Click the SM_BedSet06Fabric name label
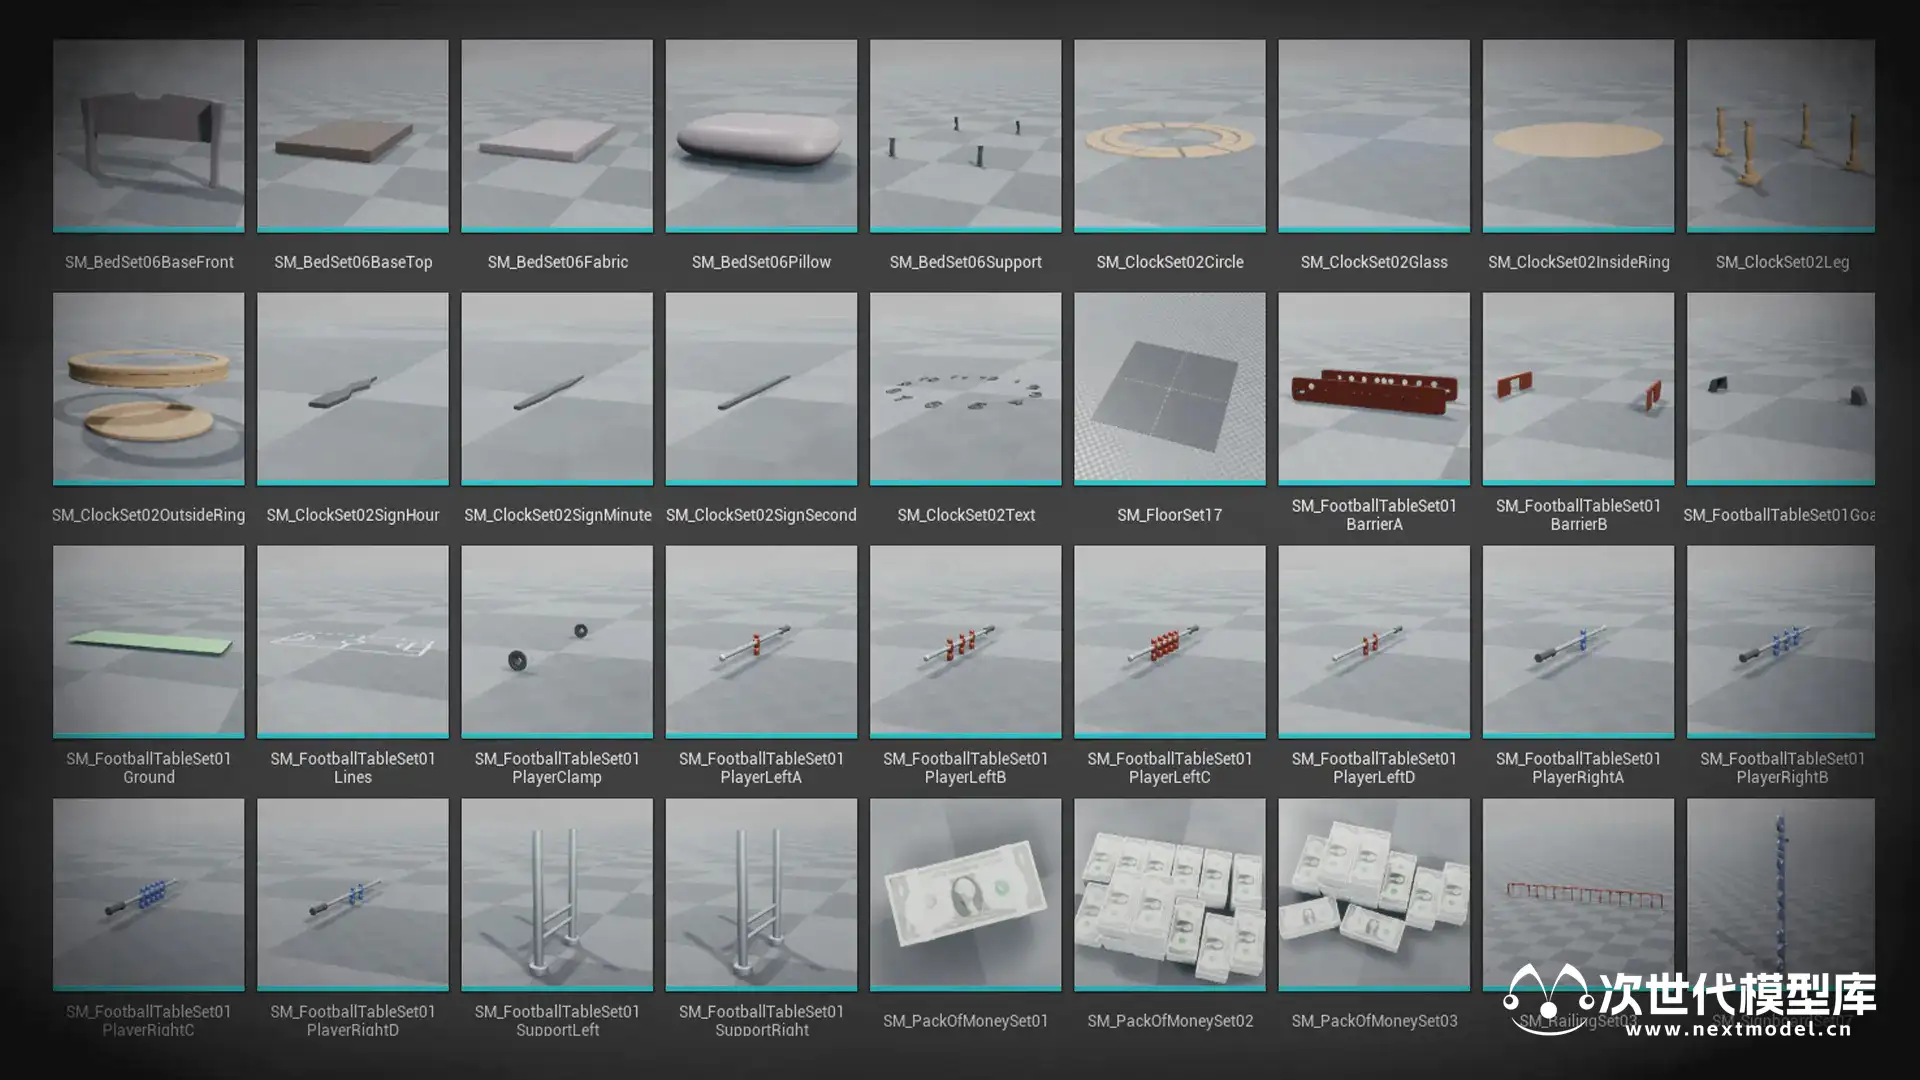 coord(557,262)
